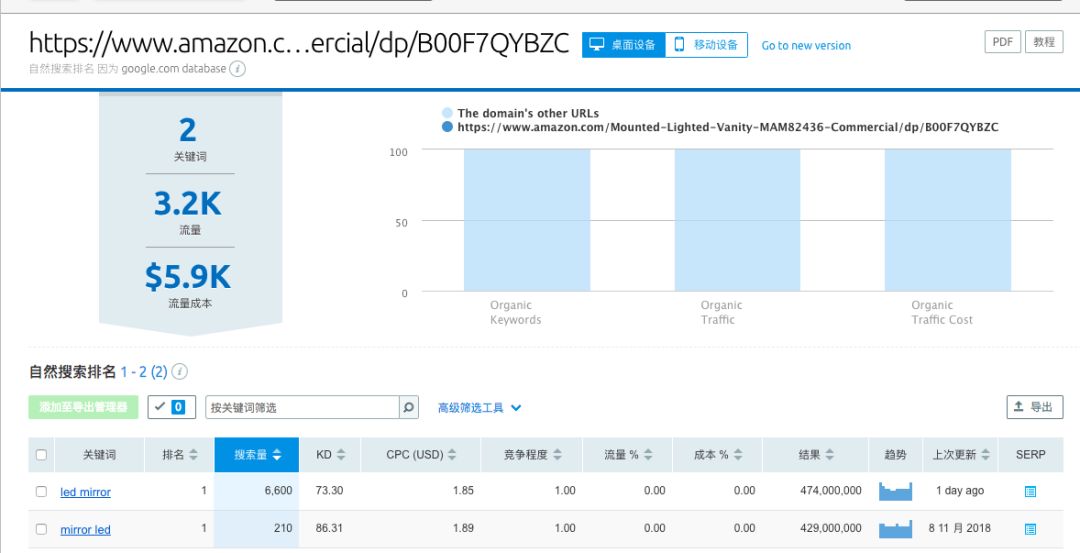Click info icon beside 自然搜索排名 heading

(180, 372)
